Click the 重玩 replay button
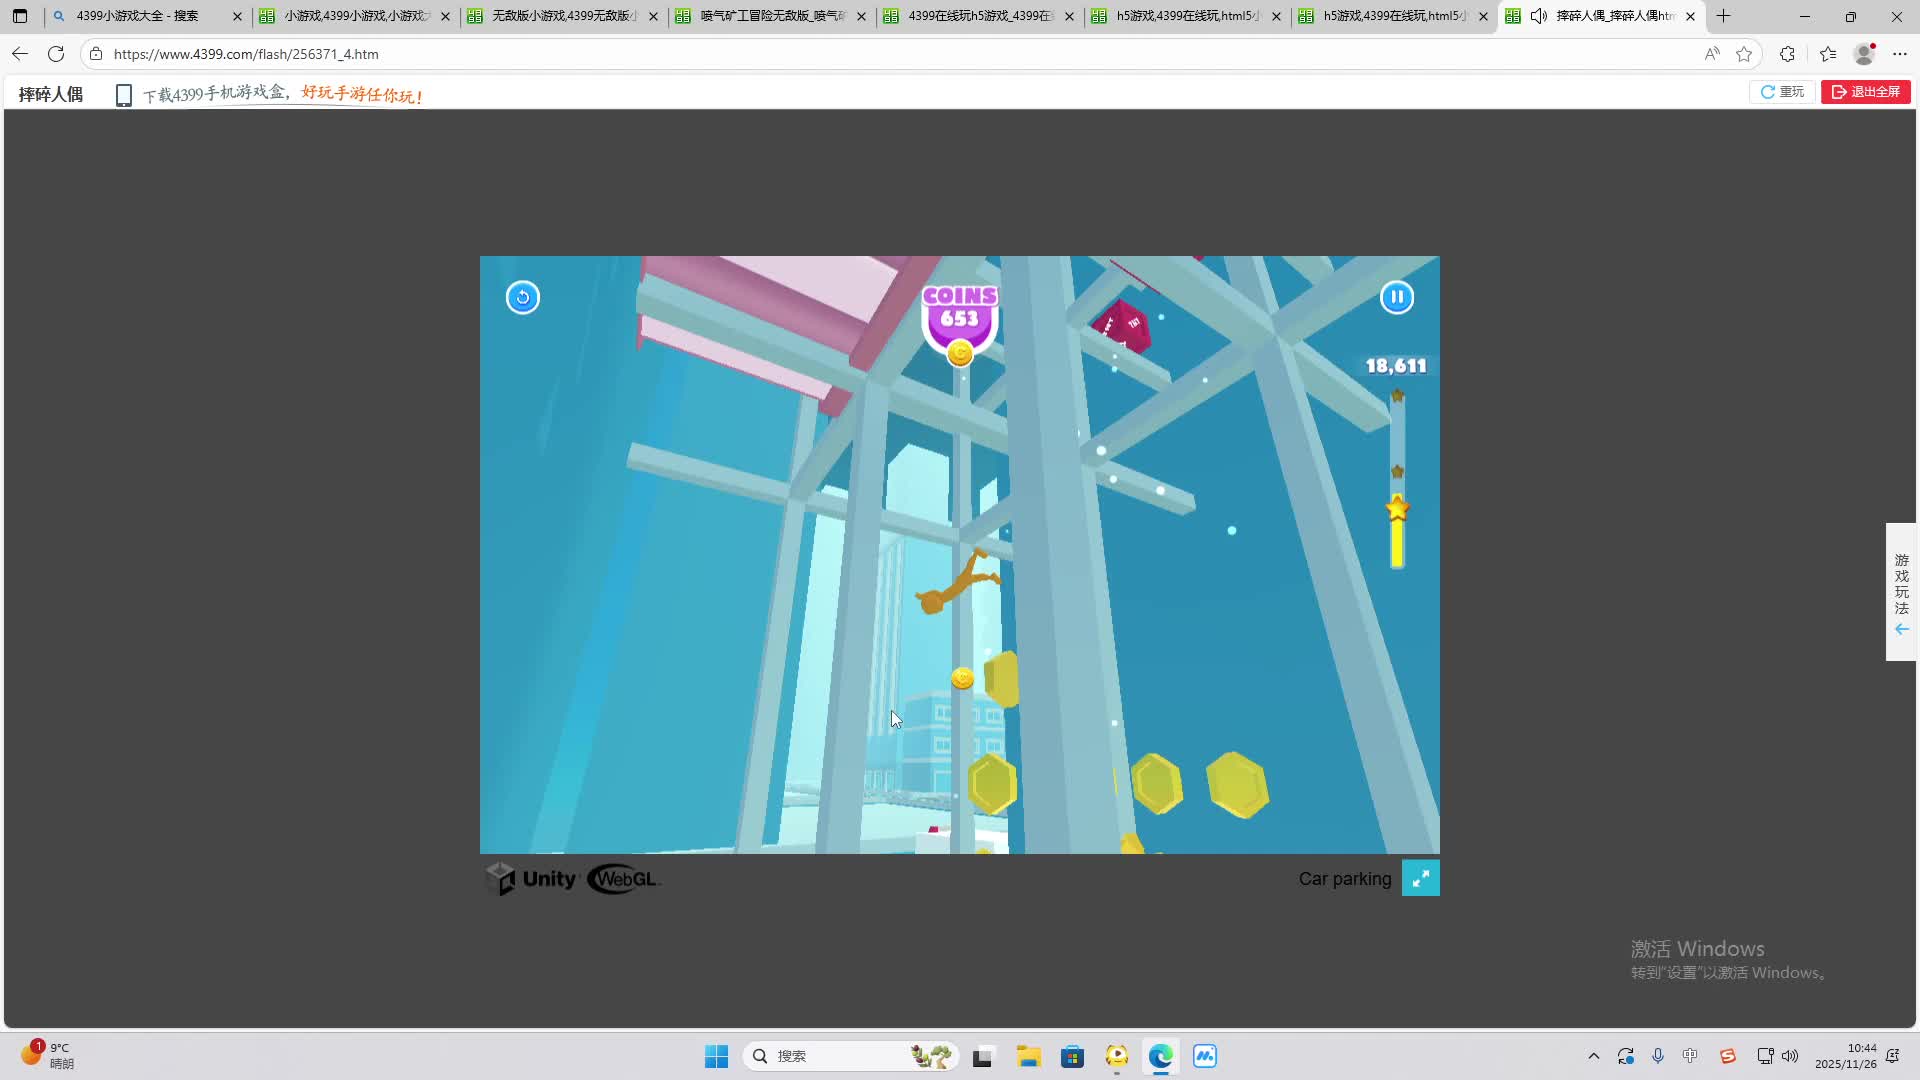The image size is (1920, 1080). click(x=1783, y=92)
